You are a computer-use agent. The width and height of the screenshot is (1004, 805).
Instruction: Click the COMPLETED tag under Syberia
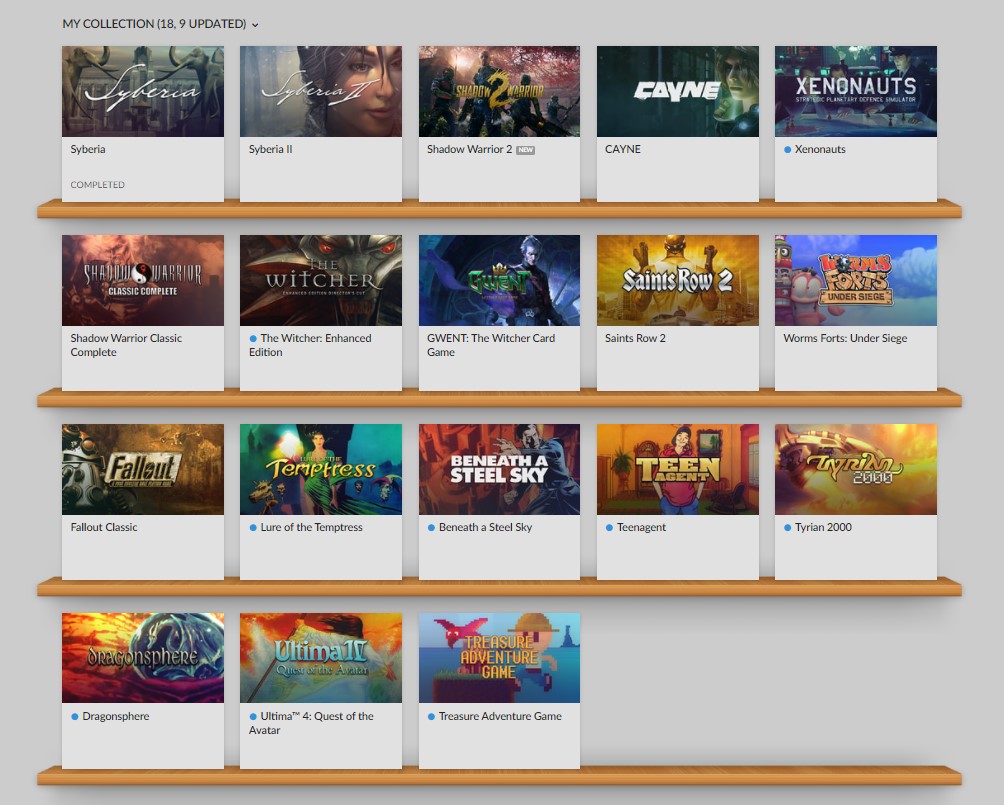coord(97,184)
